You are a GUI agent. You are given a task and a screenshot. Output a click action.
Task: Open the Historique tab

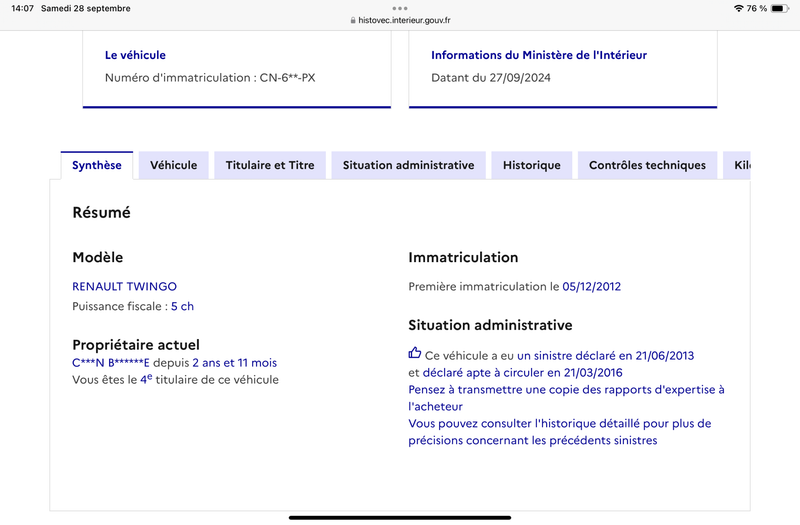click(x=532, y=165)
